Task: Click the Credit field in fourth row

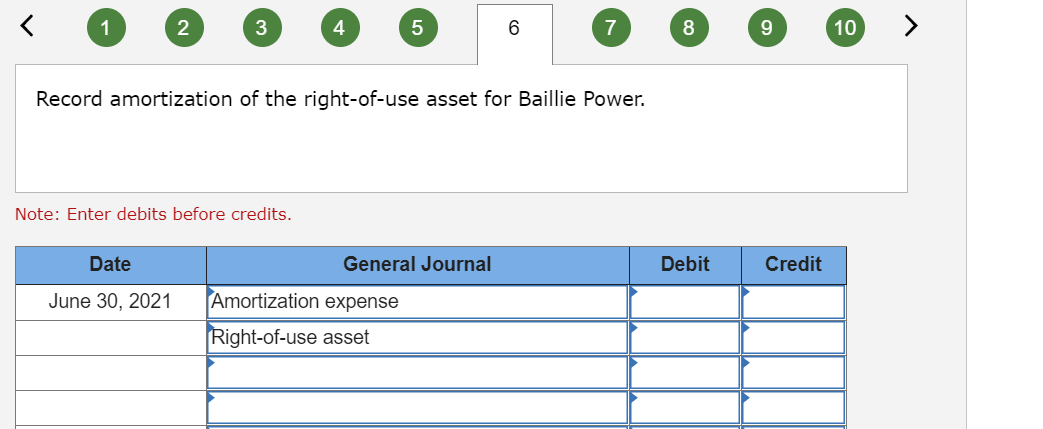Action: (x=794, y=408)
